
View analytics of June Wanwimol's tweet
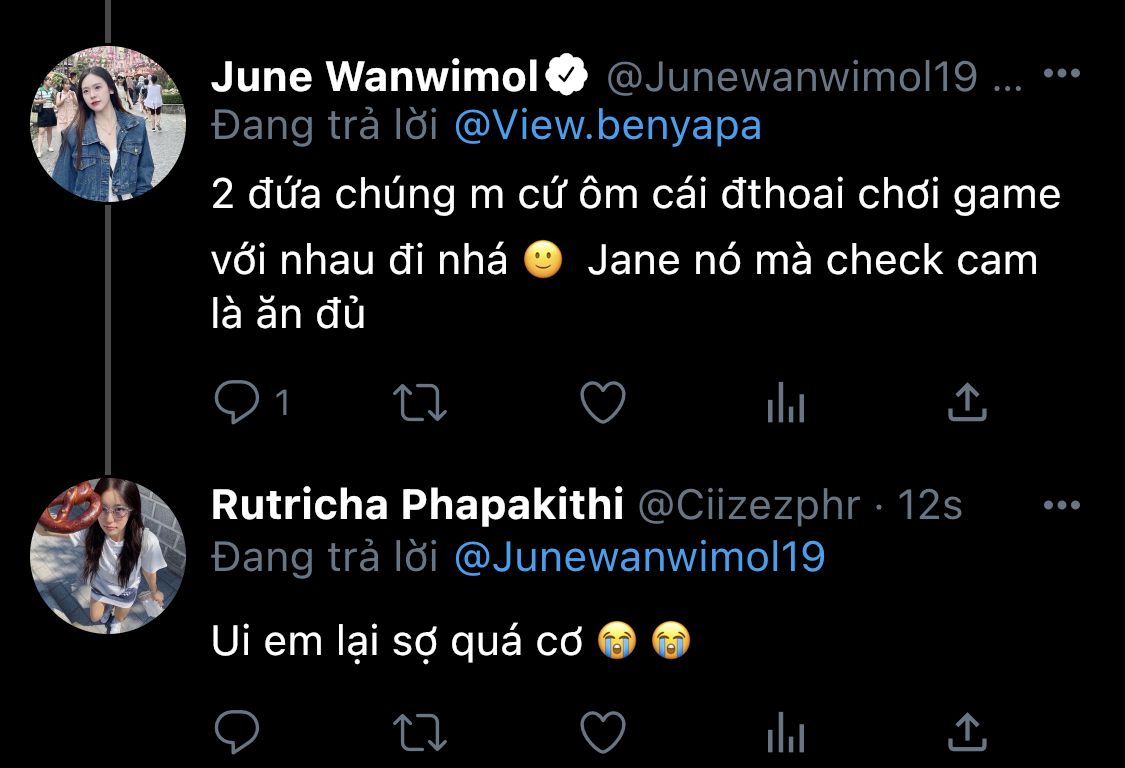(786, 402)
